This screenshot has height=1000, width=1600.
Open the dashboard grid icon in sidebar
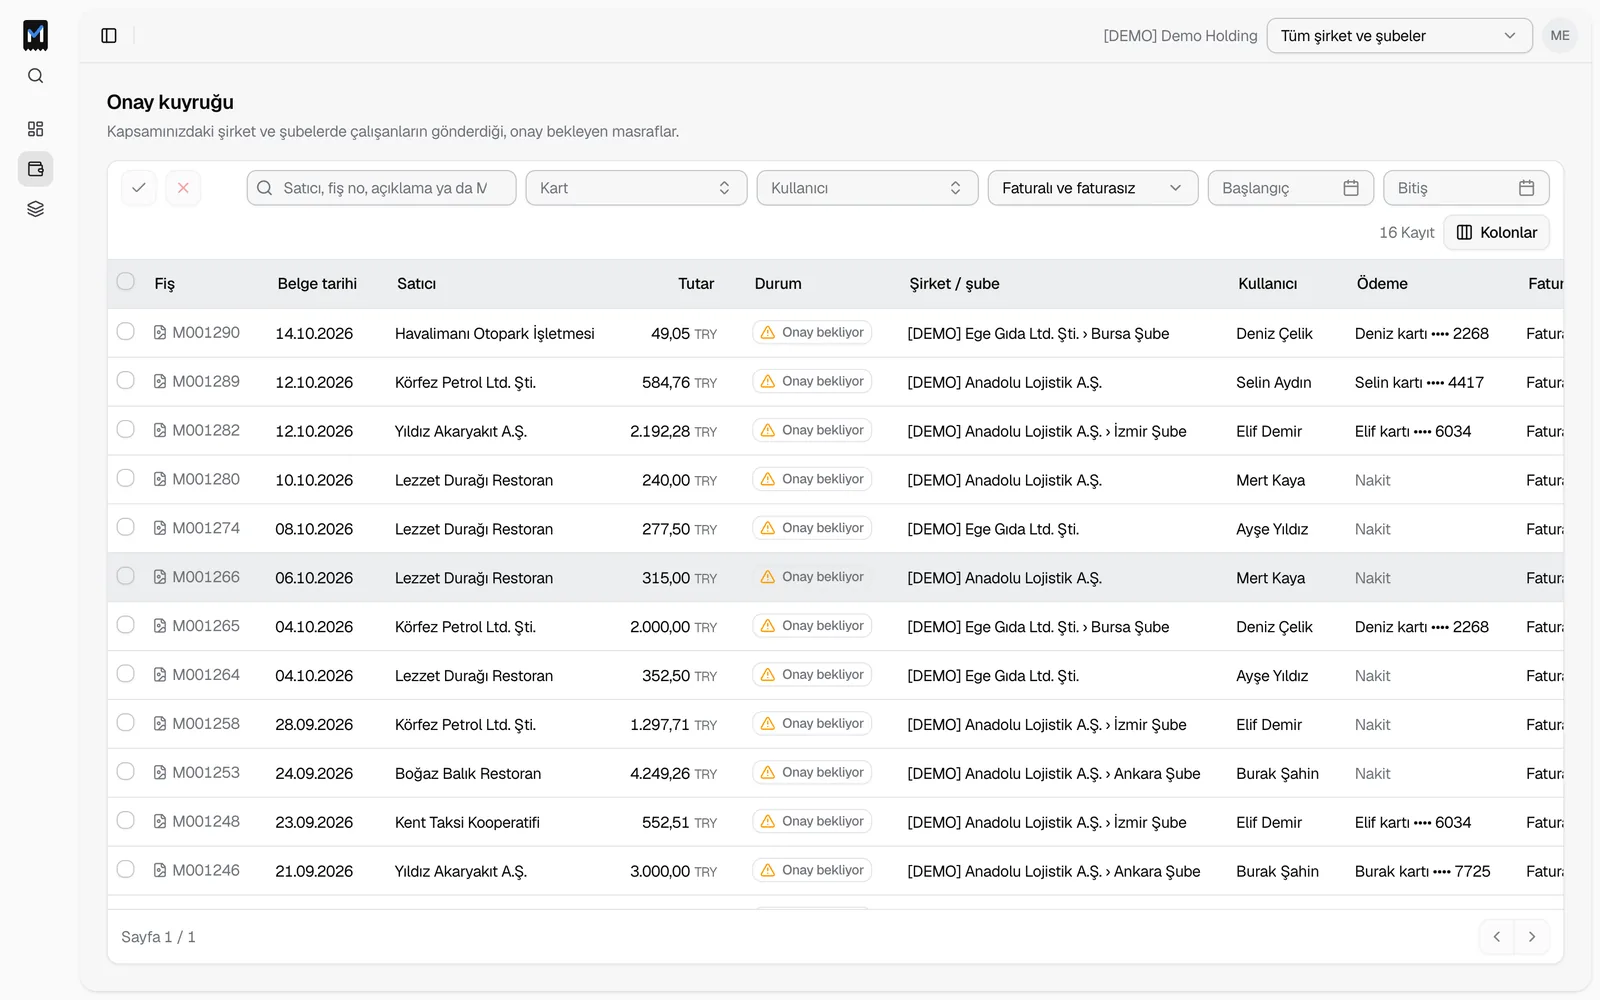coord(35,129)
